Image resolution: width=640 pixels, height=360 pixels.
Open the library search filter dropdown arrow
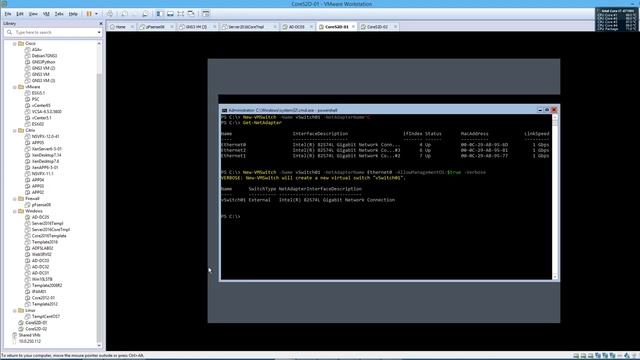pyautogui.click(x=99, y=32)
